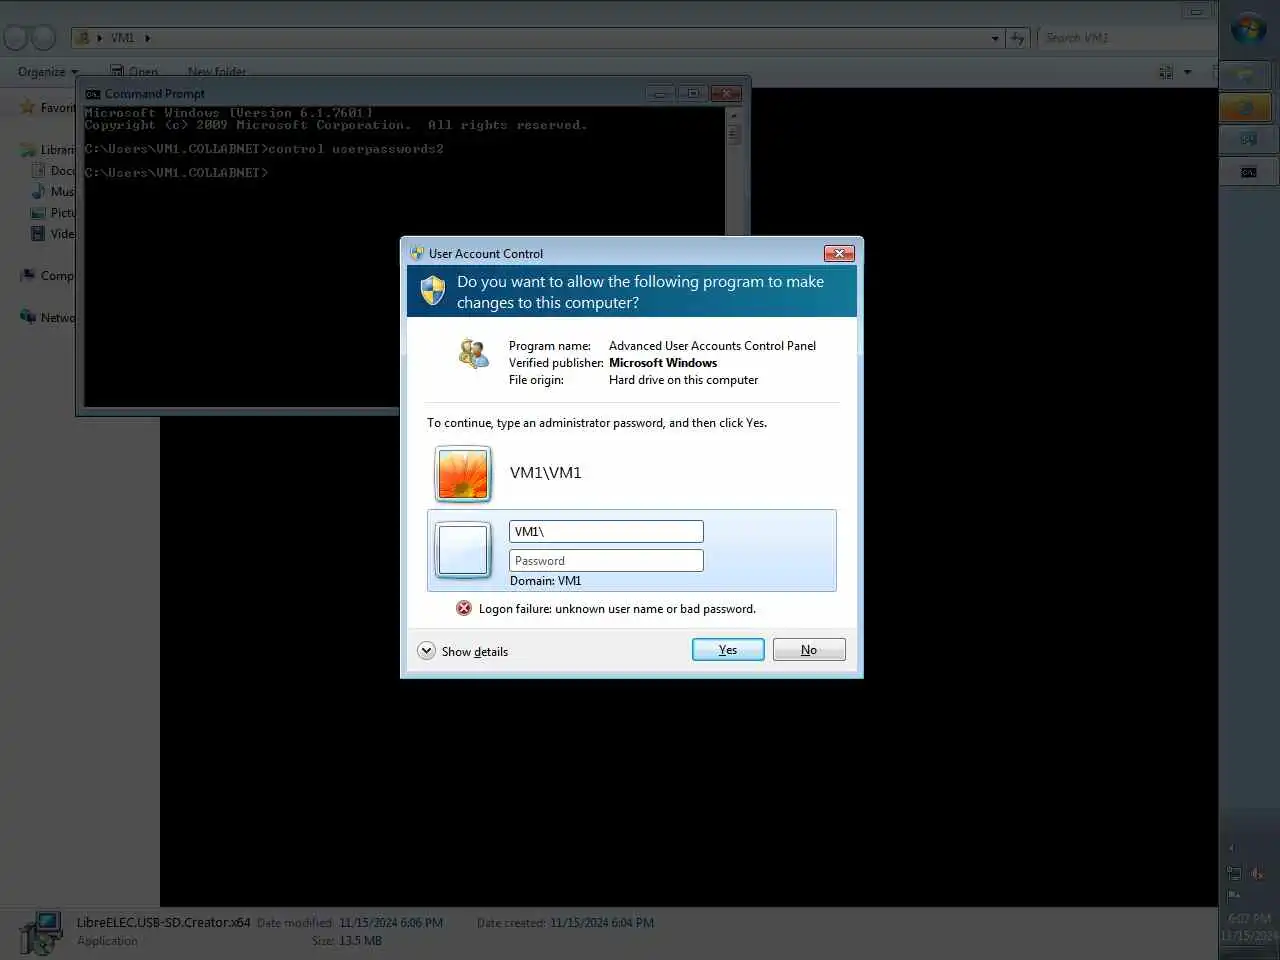Image resolution: width=1280 pixels, height=960 pixels.
Task: Click the Advanced User Accounts program icon
Action: tap(473, 353)
